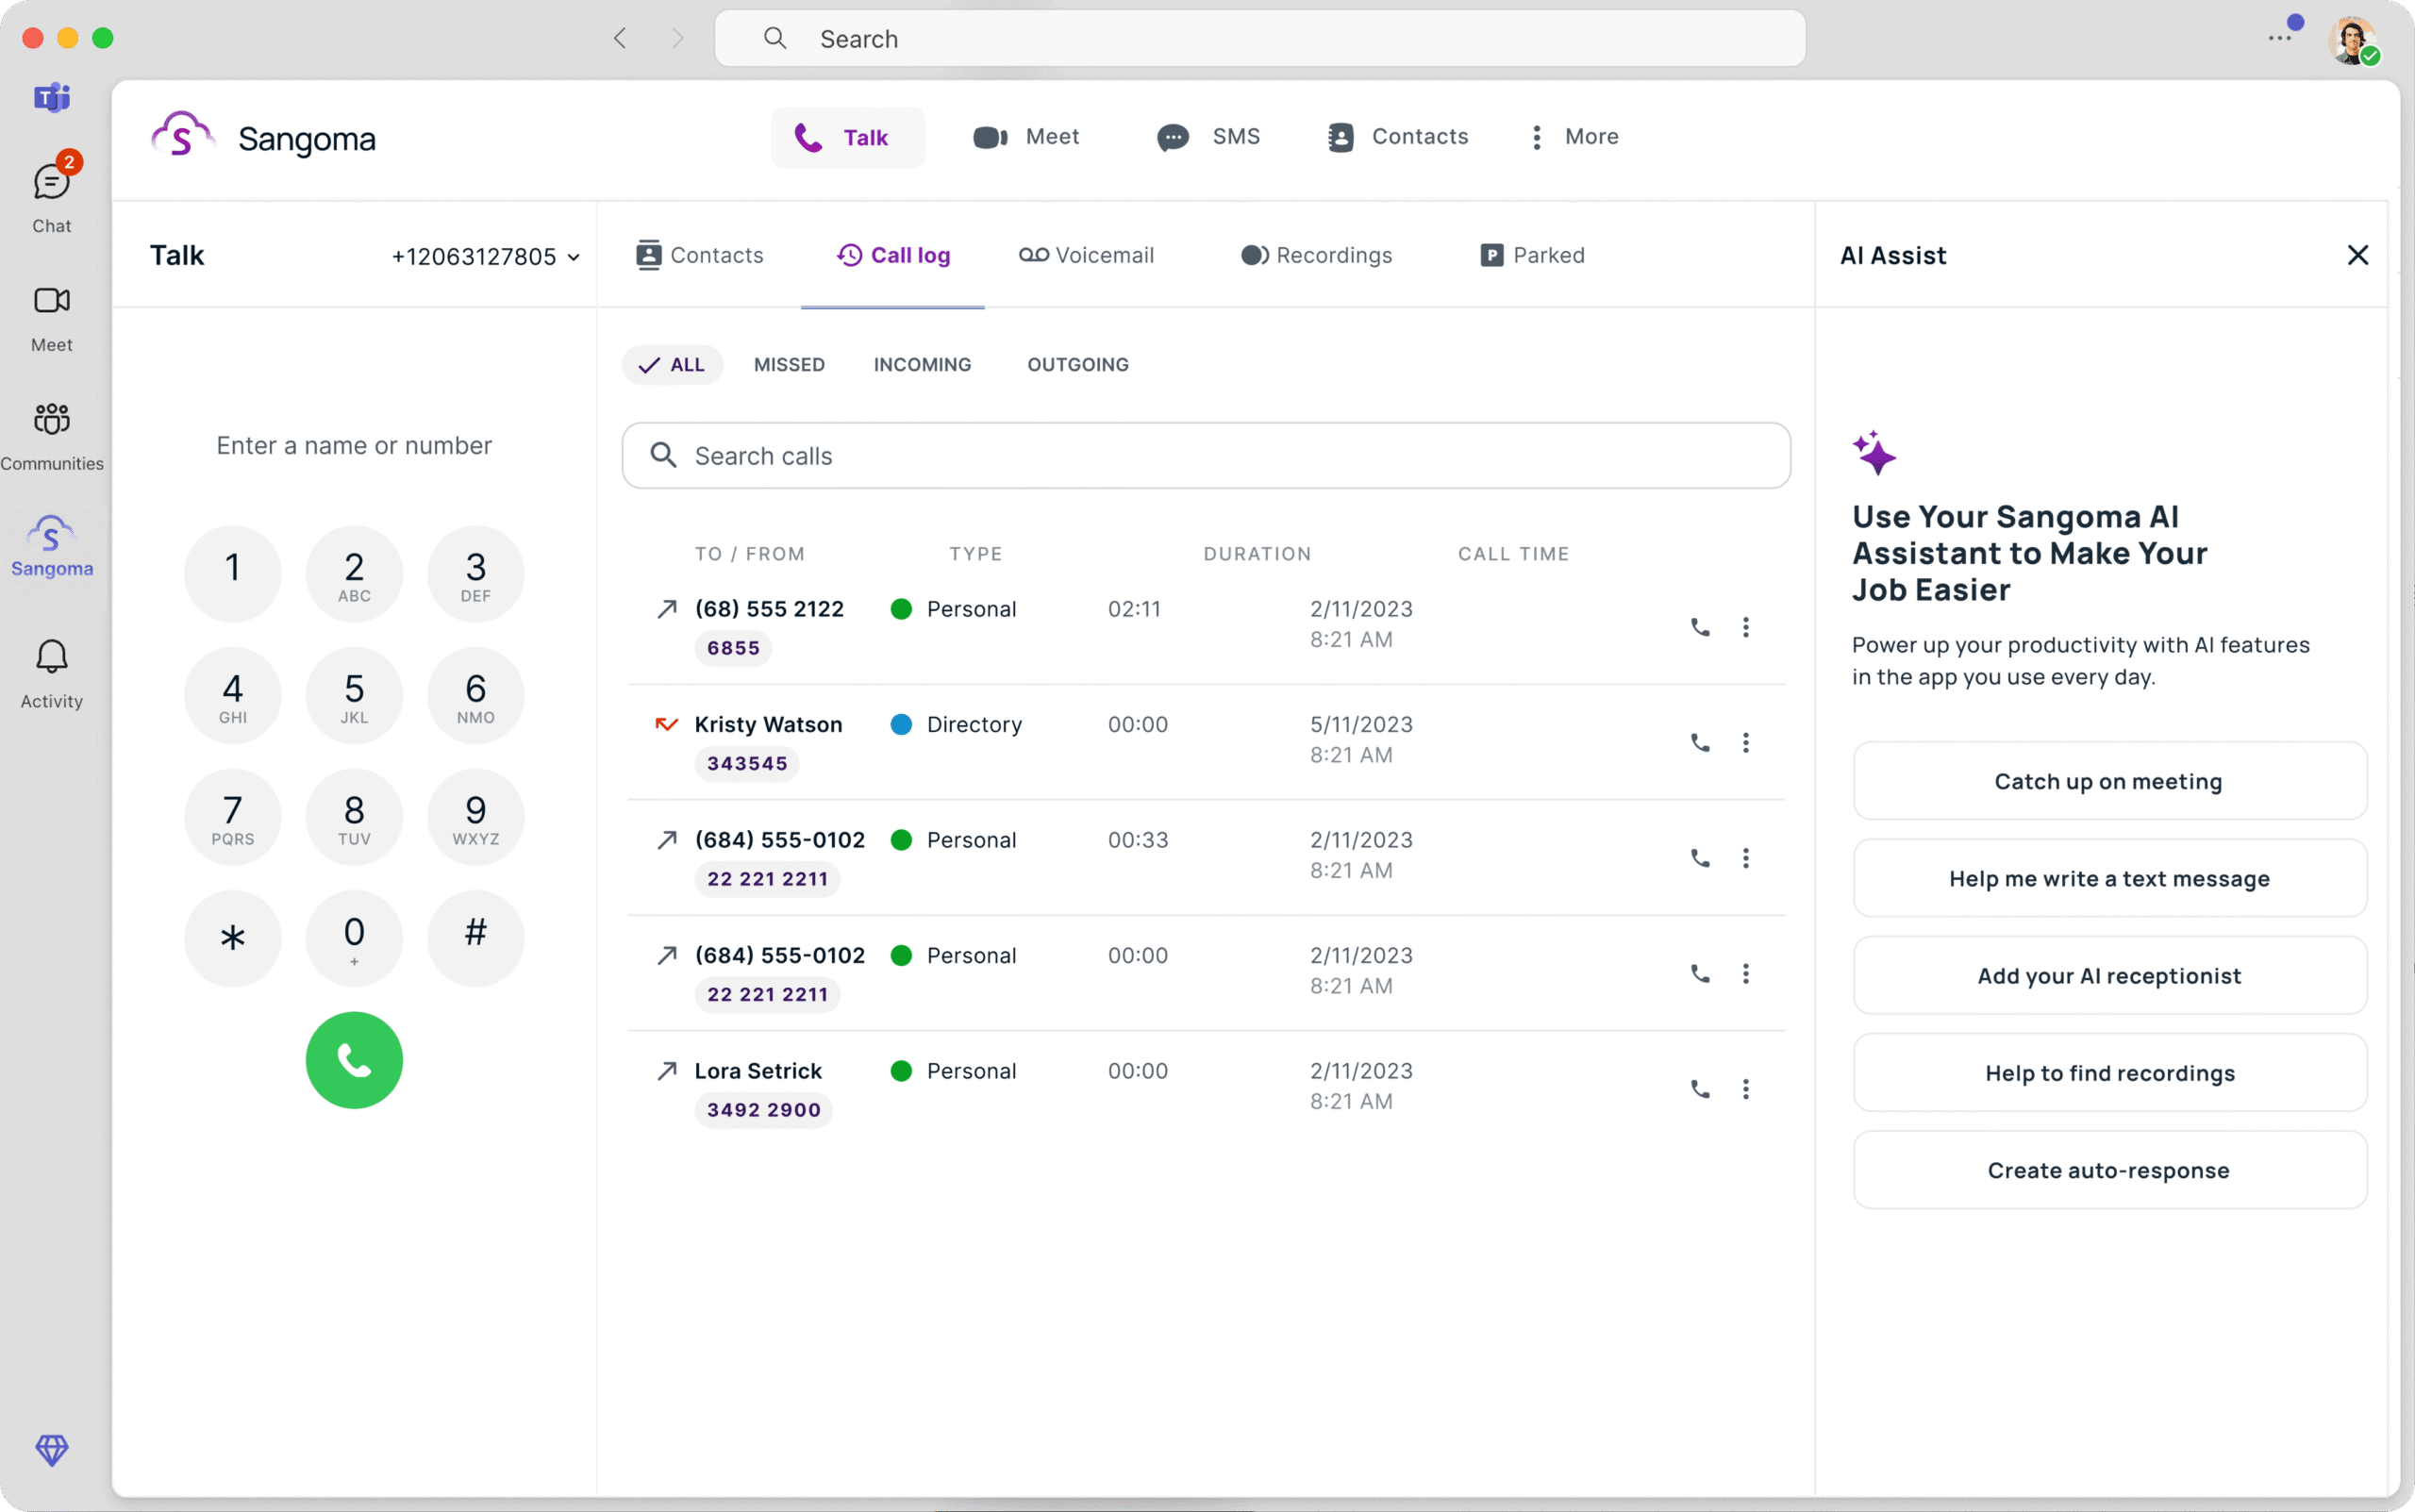Call back Kristy Watson using phone icon
The height and width of the screenshot is (1512, 2415).
pos(1699,742)
